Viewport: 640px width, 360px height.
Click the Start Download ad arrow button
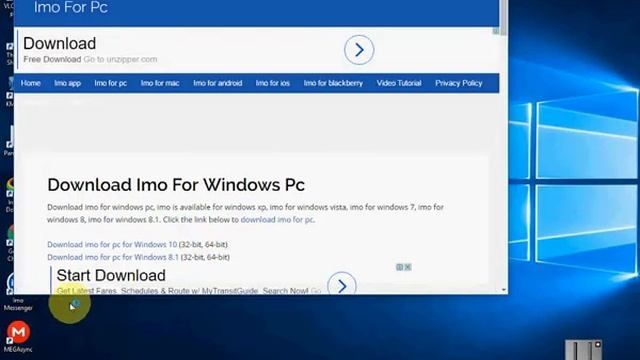click(342, 284)
